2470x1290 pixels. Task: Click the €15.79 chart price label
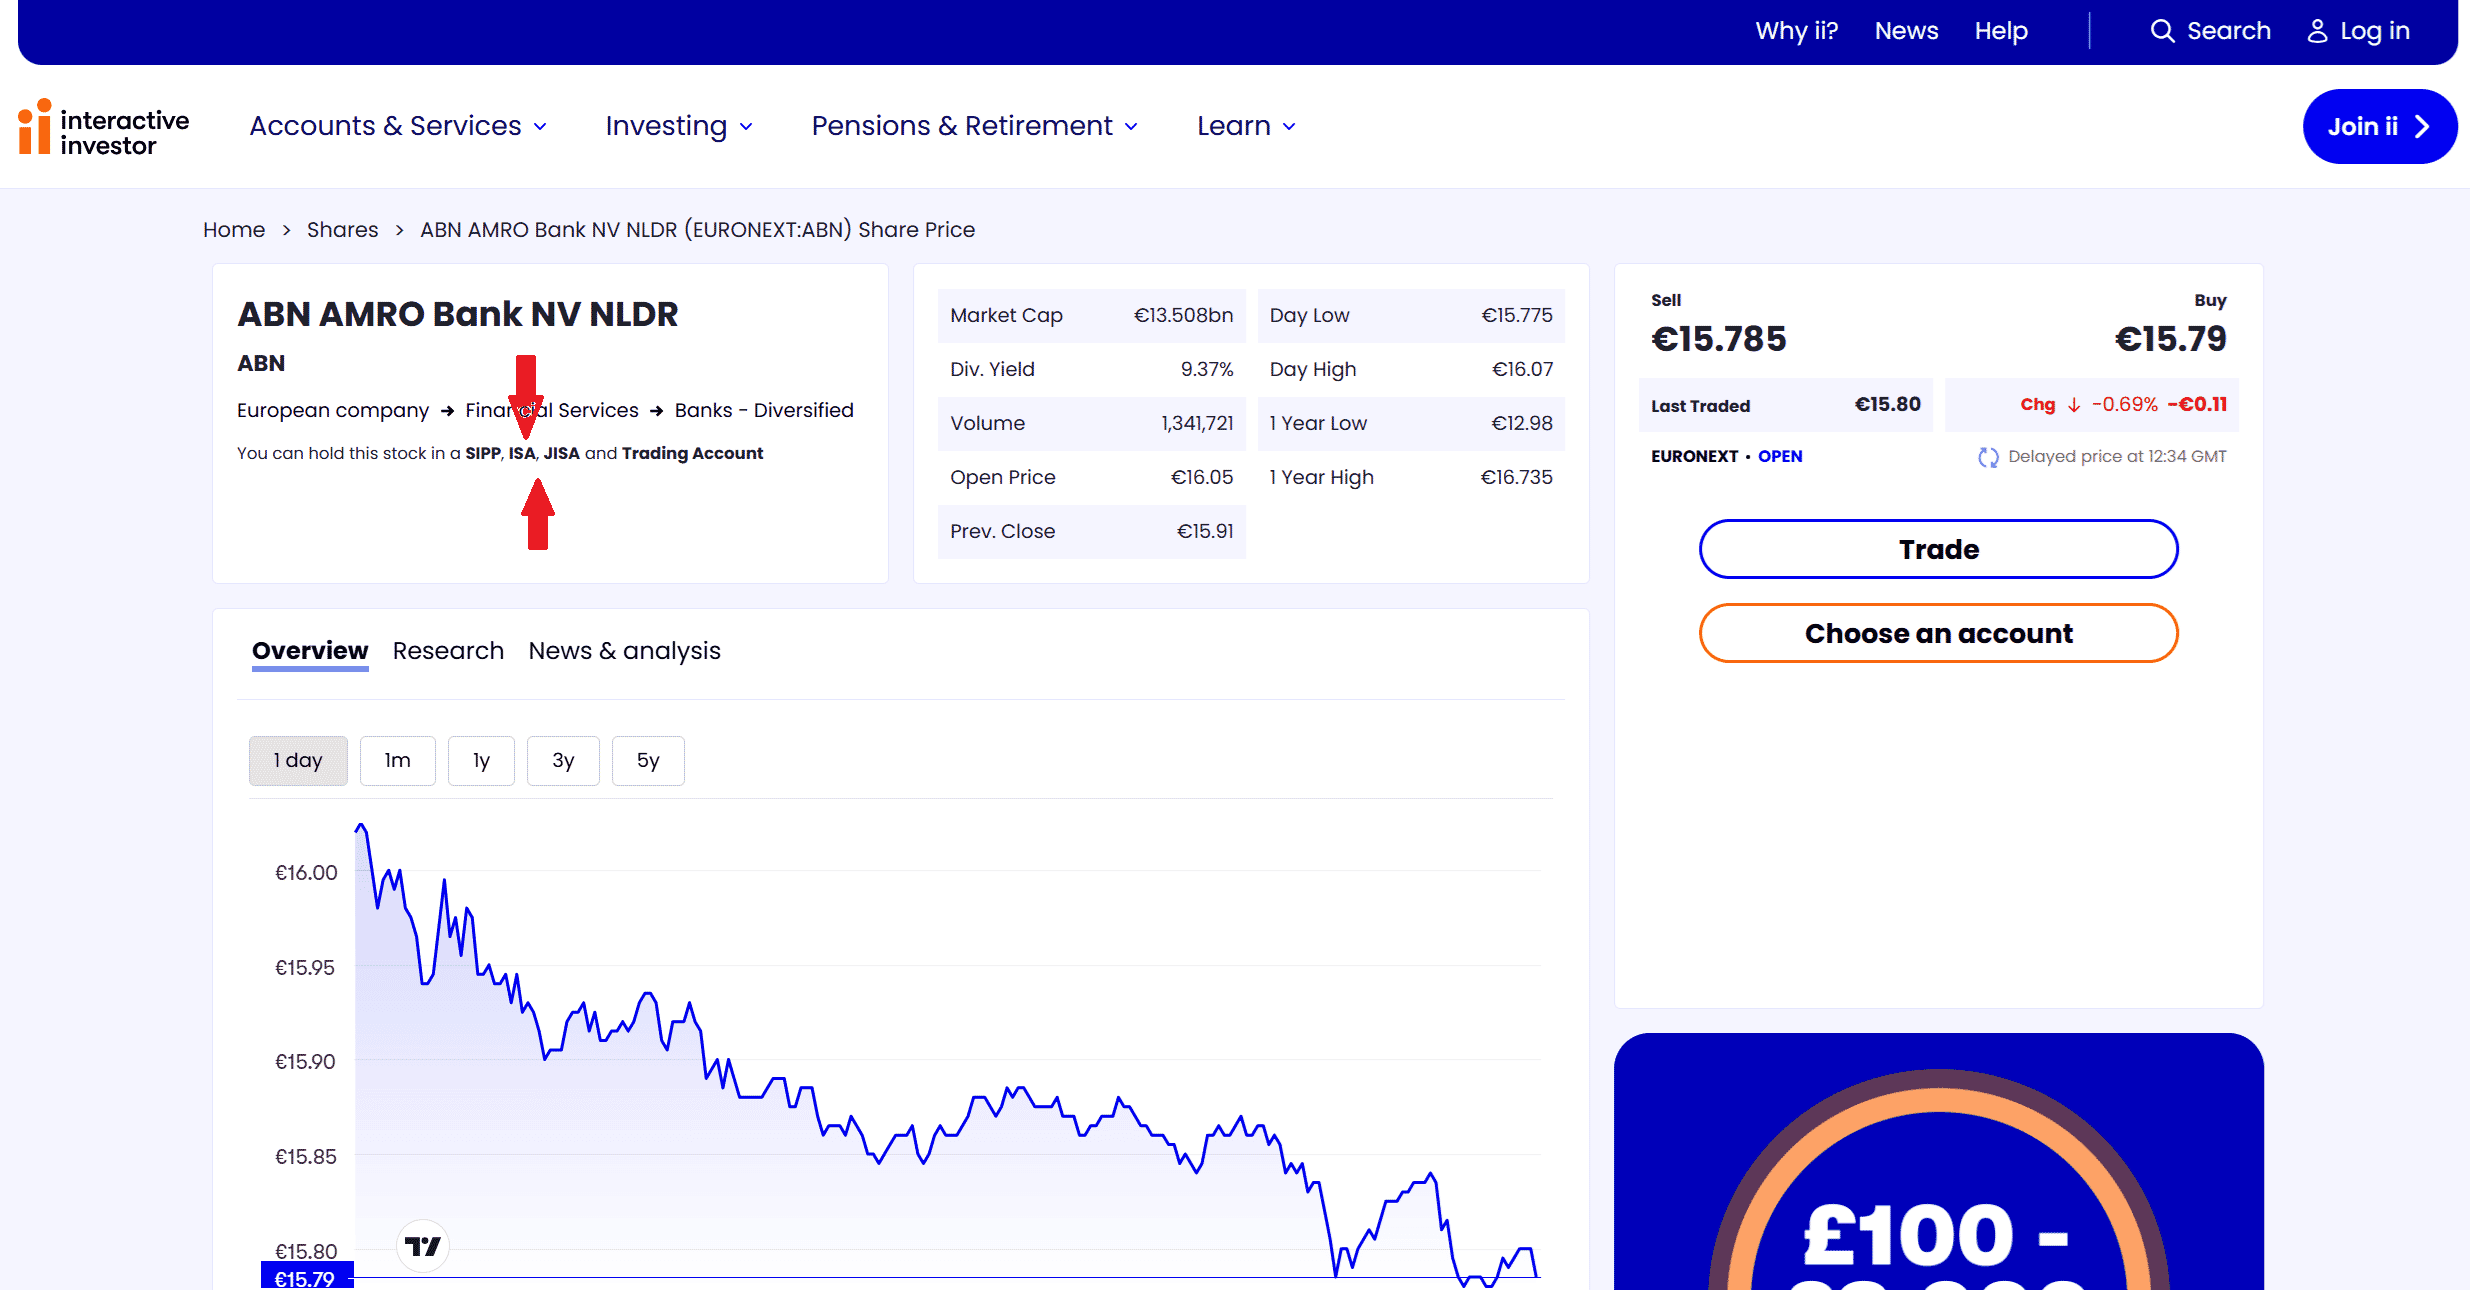[306, 1278]
